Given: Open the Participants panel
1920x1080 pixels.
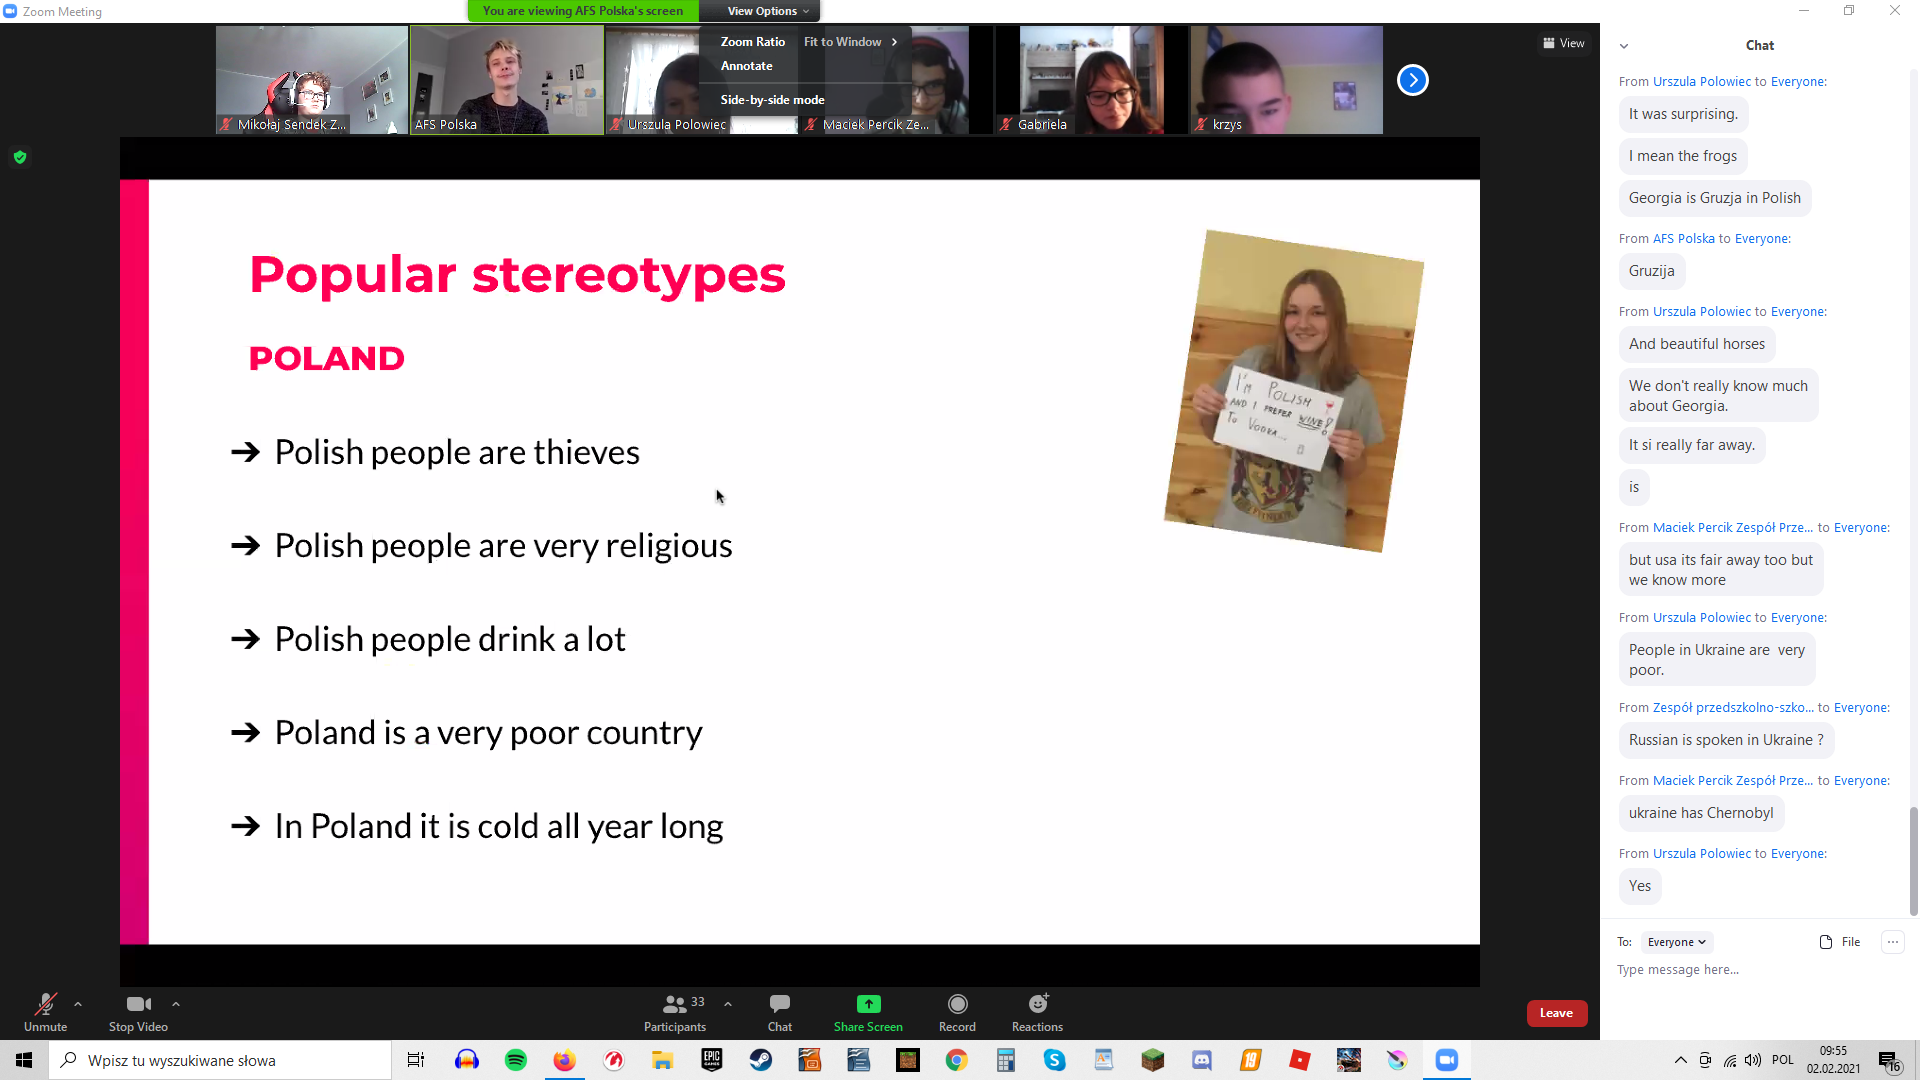Looking at the screenshot, I should point(675,1012).
